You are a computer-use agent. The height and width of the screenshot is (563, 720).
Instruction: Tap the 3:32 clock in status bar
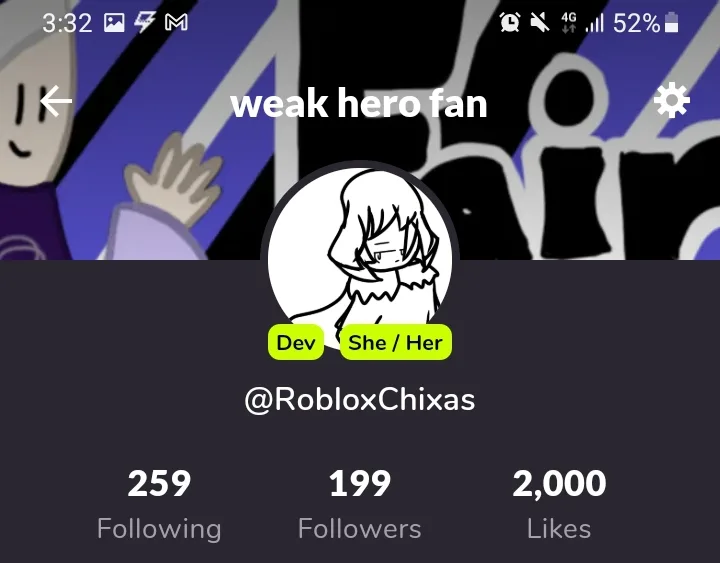[x=67, y=23]
